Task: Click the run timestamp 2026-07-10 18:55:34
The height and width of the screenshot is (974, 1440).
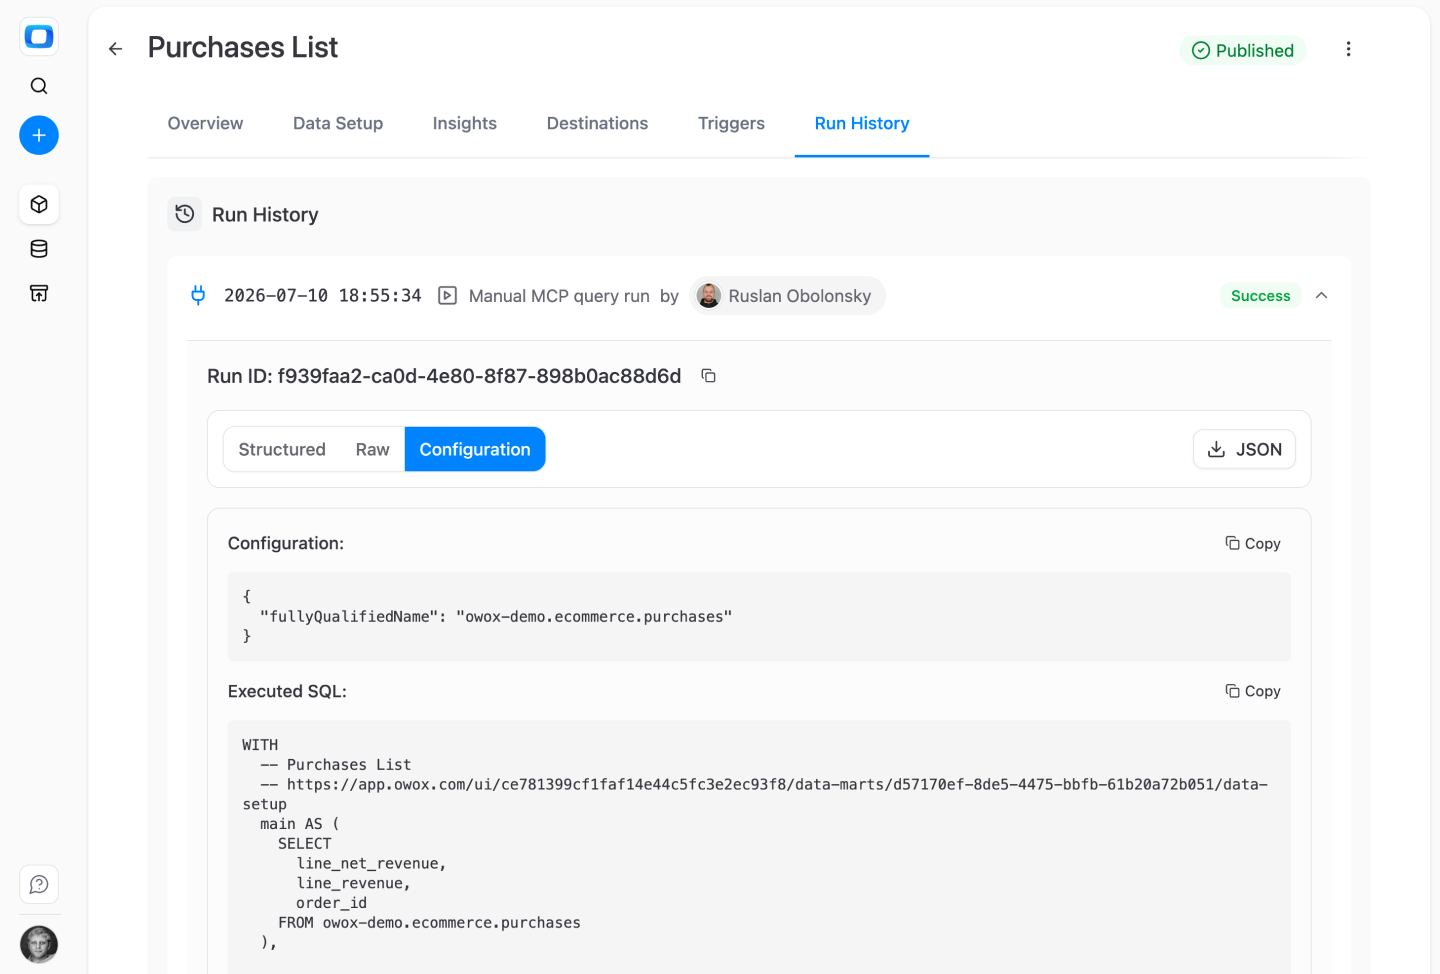Action: click(323, 296)
